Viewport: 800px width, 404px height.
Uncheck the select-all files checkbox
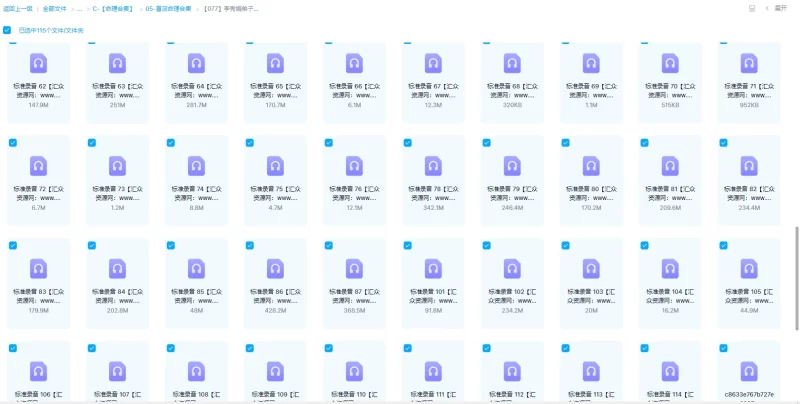(8, 30)
